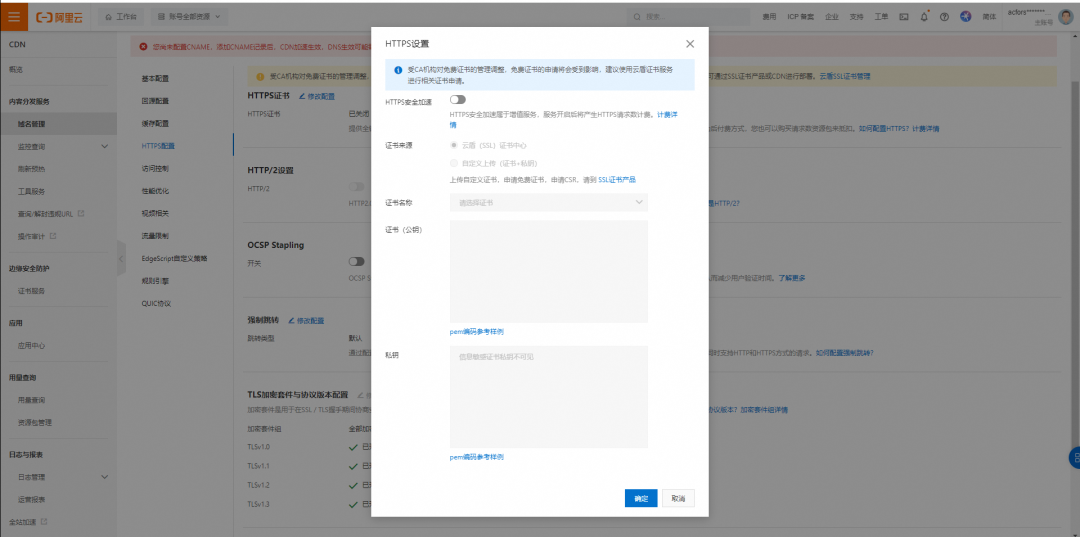The image size is (1080, 537).
Task: Click the yellow warning icon in CA notice
Action: point(260,77)
